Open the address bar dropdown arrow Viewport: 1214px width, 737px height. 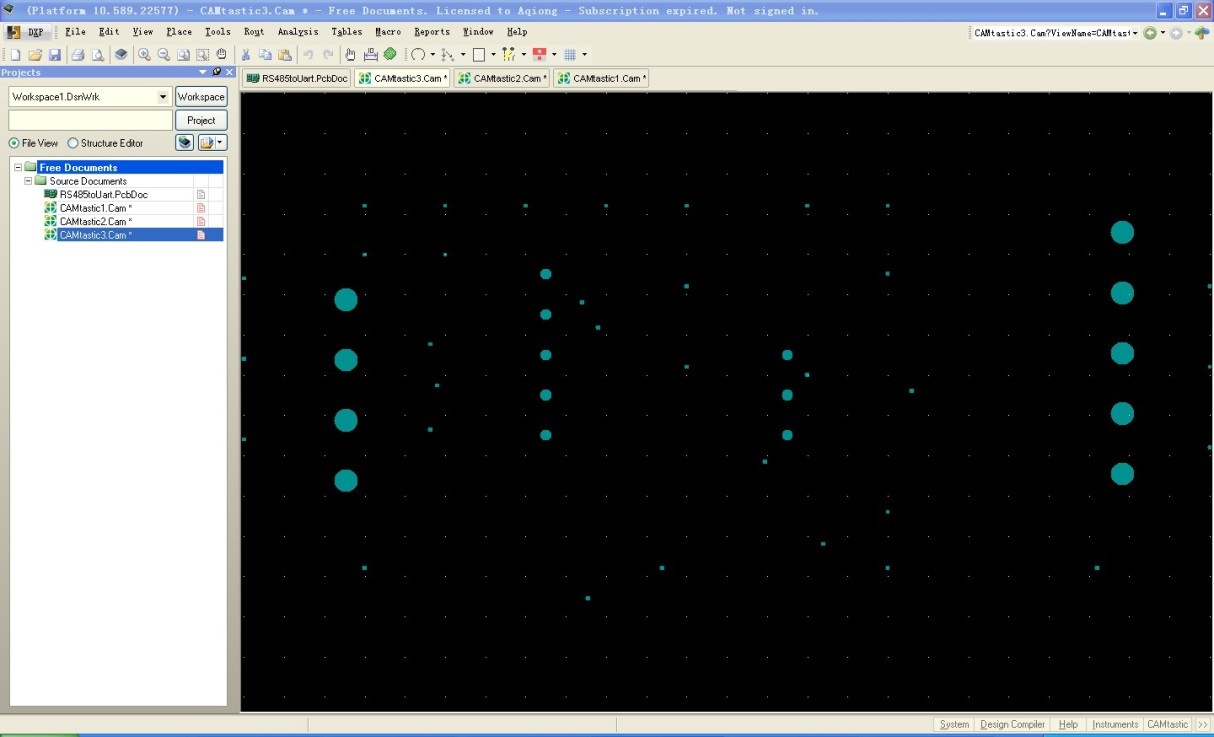1135,33
